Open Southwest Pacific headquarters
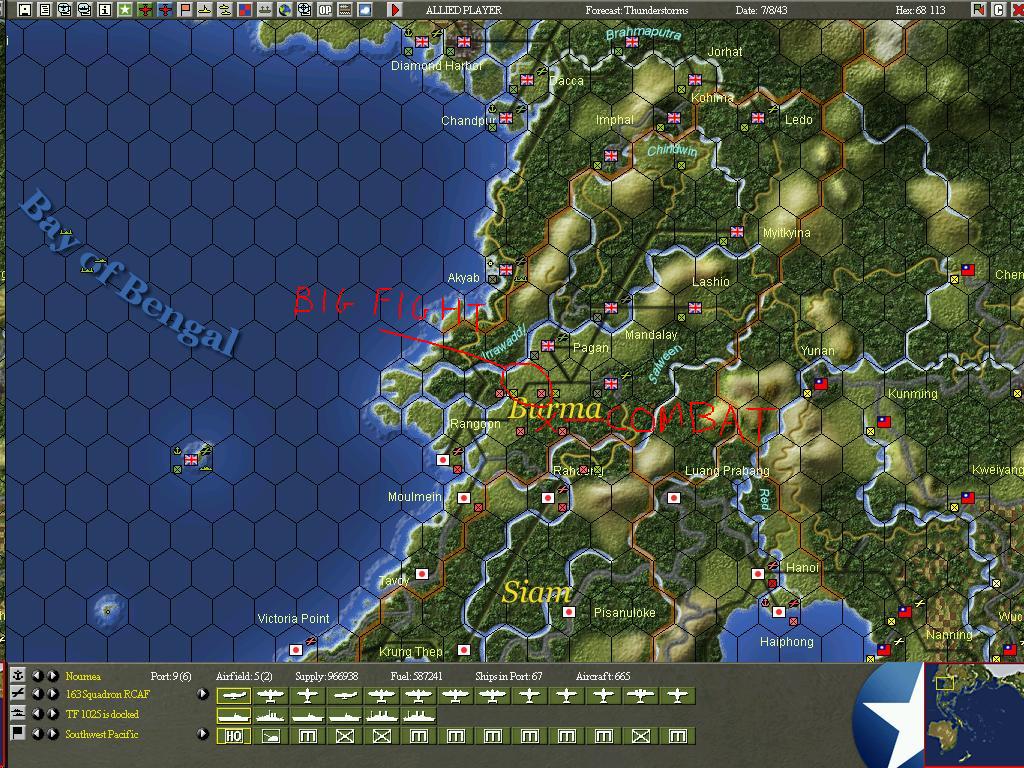Screen dimensions: 1024x768 tap(102, 734)
